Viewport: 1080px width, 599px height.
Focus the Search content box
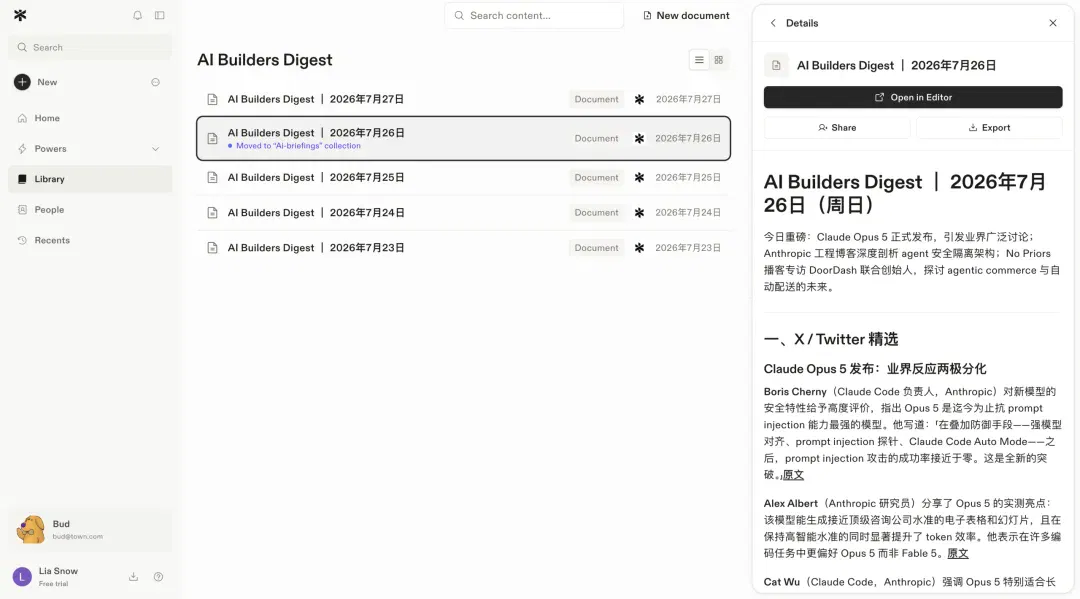(x=534, y=15)
